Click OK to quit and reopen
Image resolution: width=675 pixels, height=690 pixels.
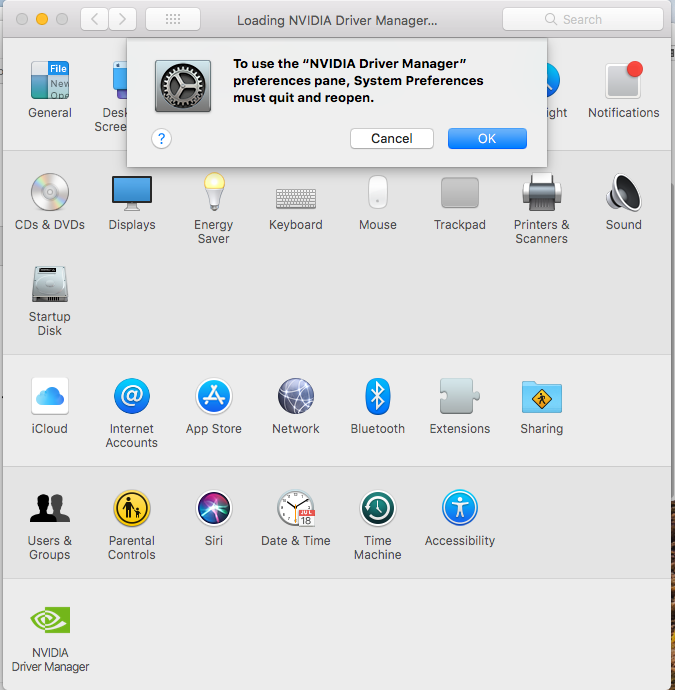coord(487,139)
